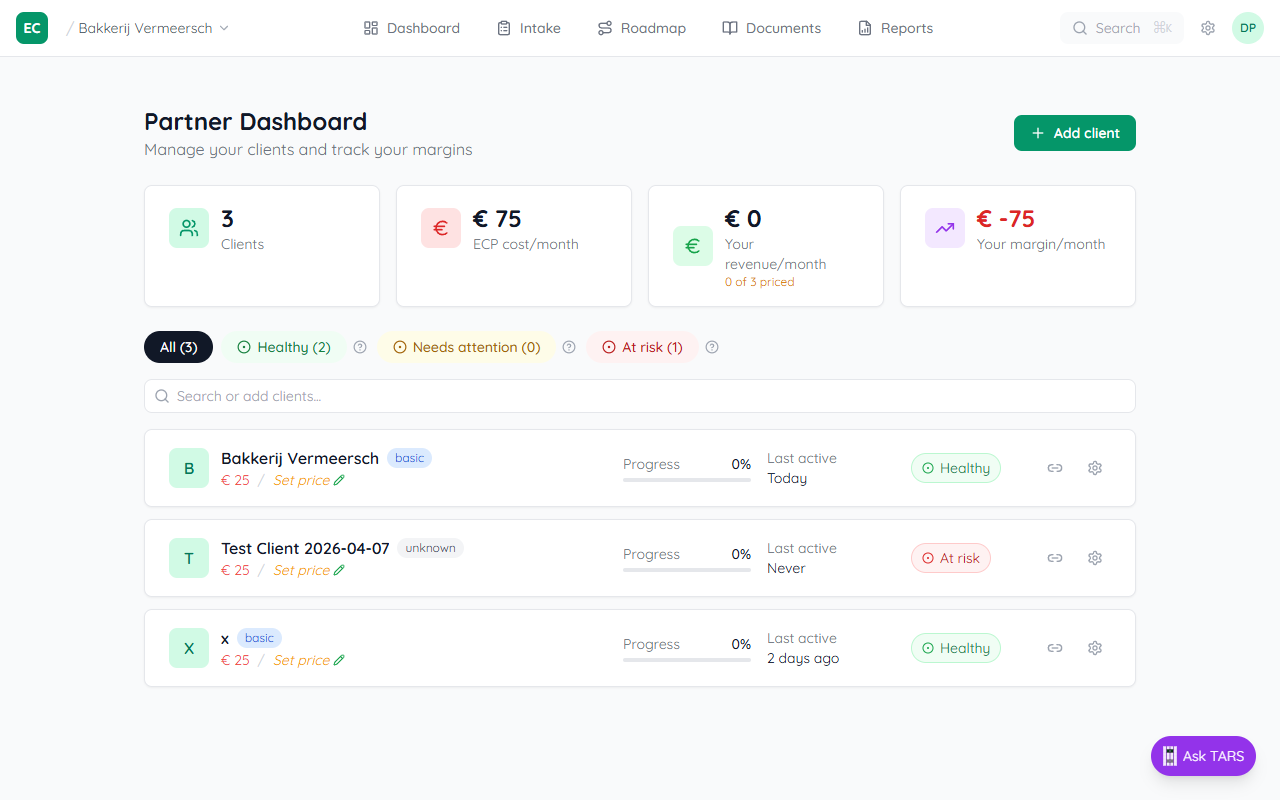Copy link for Bakkerij Vermeersch client
The width and height of the screenshot is (1280, 800).
tap(1054, 467)
